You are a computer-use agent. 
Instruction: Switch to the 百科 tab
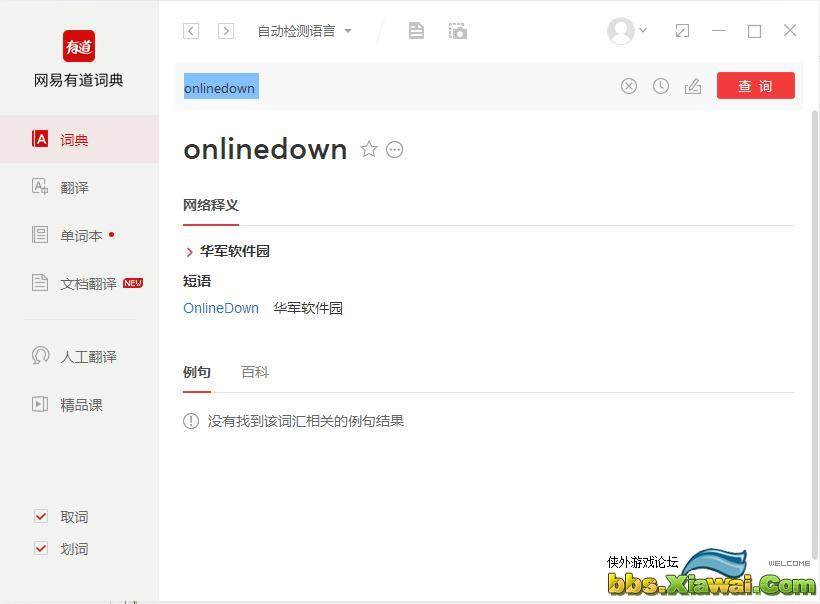[x=255, y=372]
